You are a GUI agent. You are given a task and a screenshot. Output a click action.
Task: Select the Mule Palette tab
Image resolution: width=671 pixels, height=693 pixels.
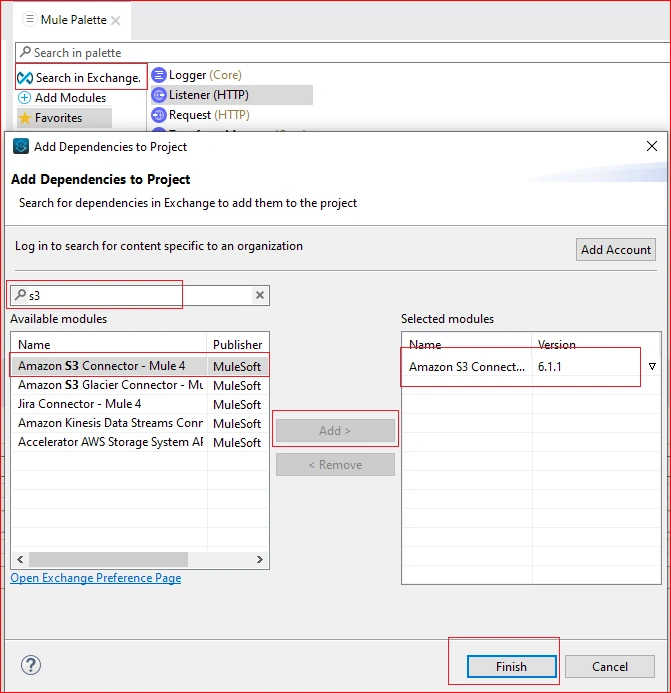[x=73, y=20]
